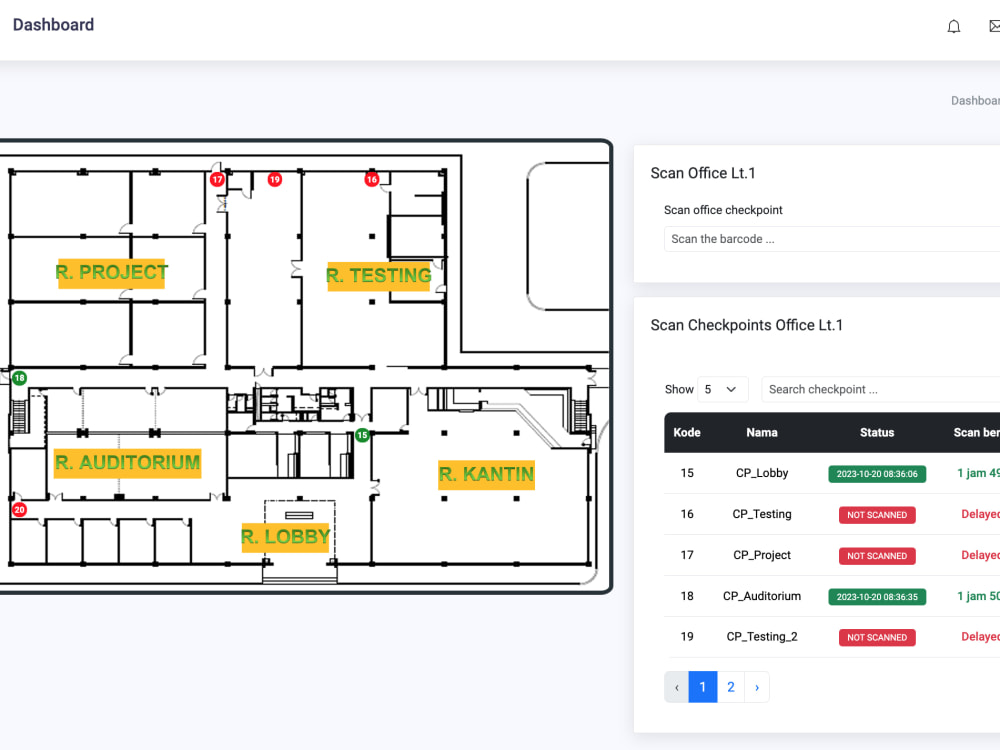Click NOT SCANNED badge for CP_Testing_2
Screen dimensions: 1000x750
click(x=877, y=637)
